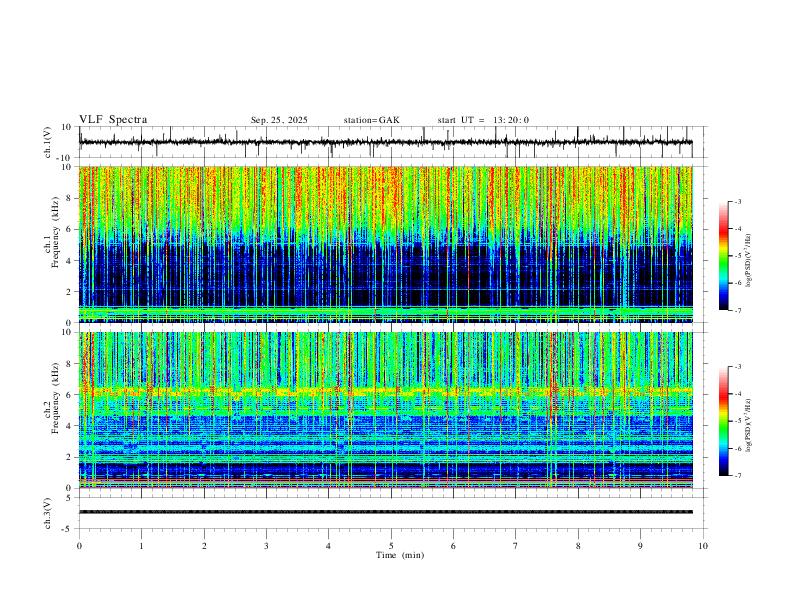Click the time axis tick label "10"

[x=703, y=546]
